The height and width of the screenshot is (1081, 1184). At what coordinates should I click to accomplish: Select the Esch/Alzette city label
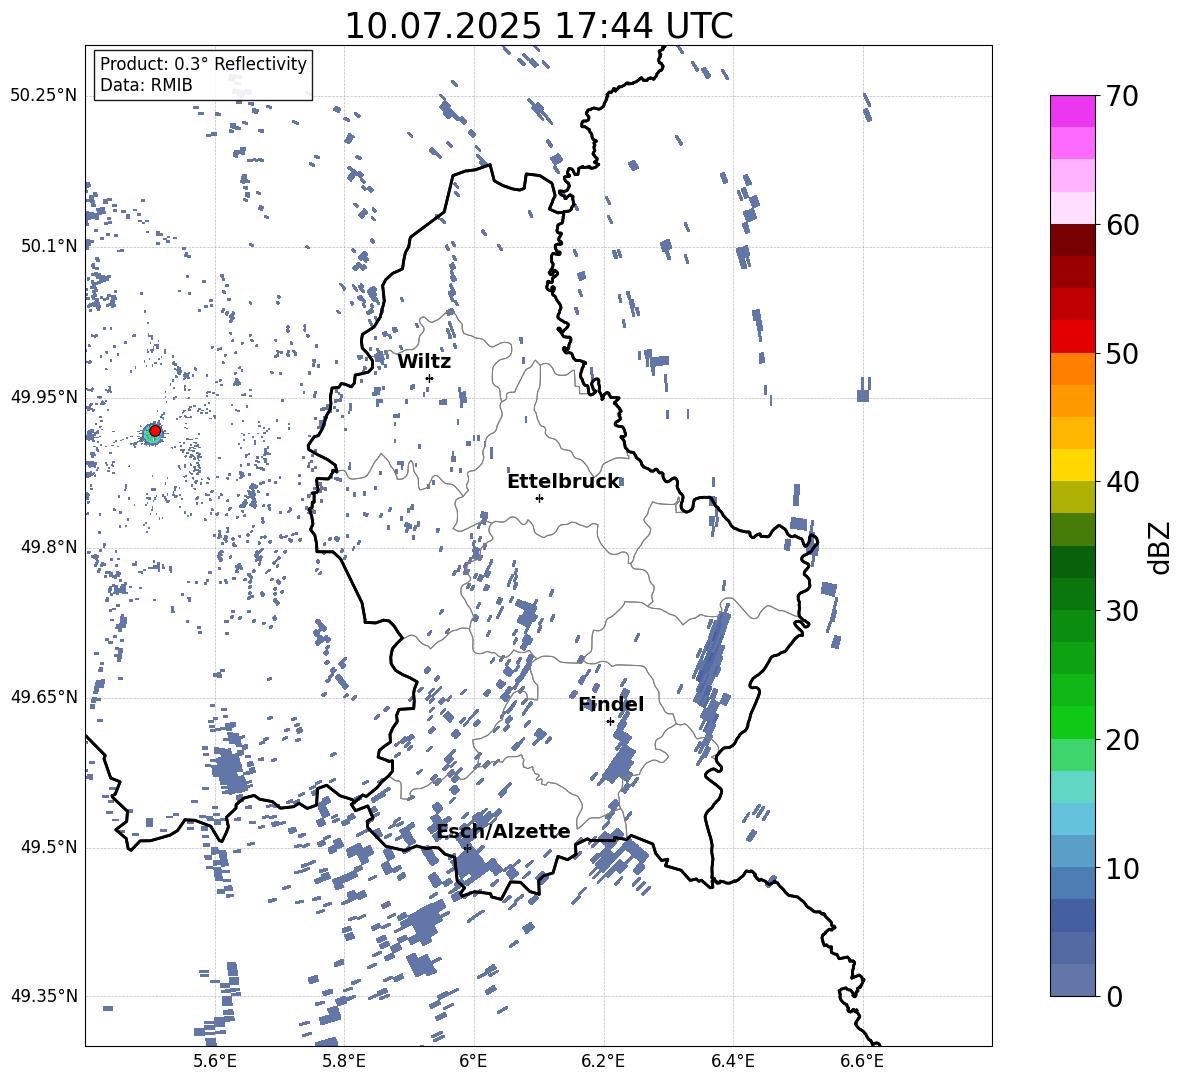(x=504, y=832)
